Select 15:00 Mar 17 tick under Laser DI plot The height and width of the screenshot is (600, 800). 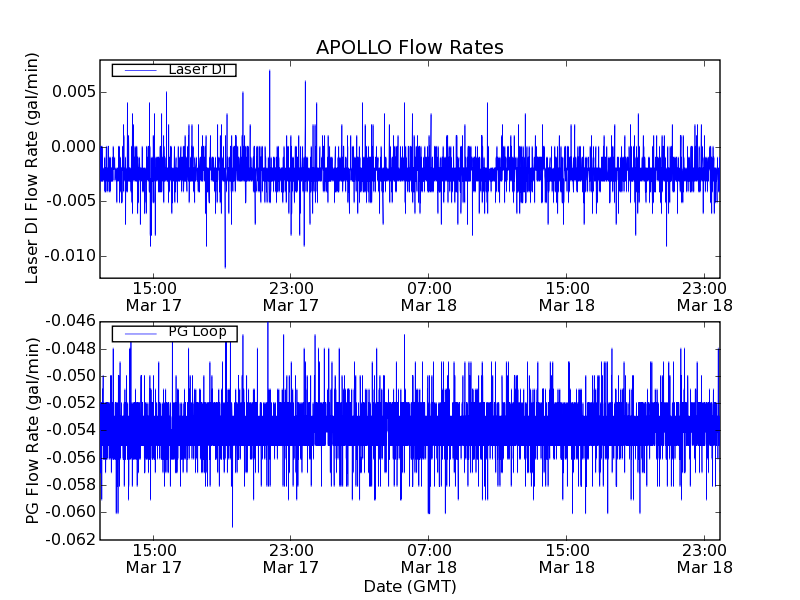click(x=153, y=296)
